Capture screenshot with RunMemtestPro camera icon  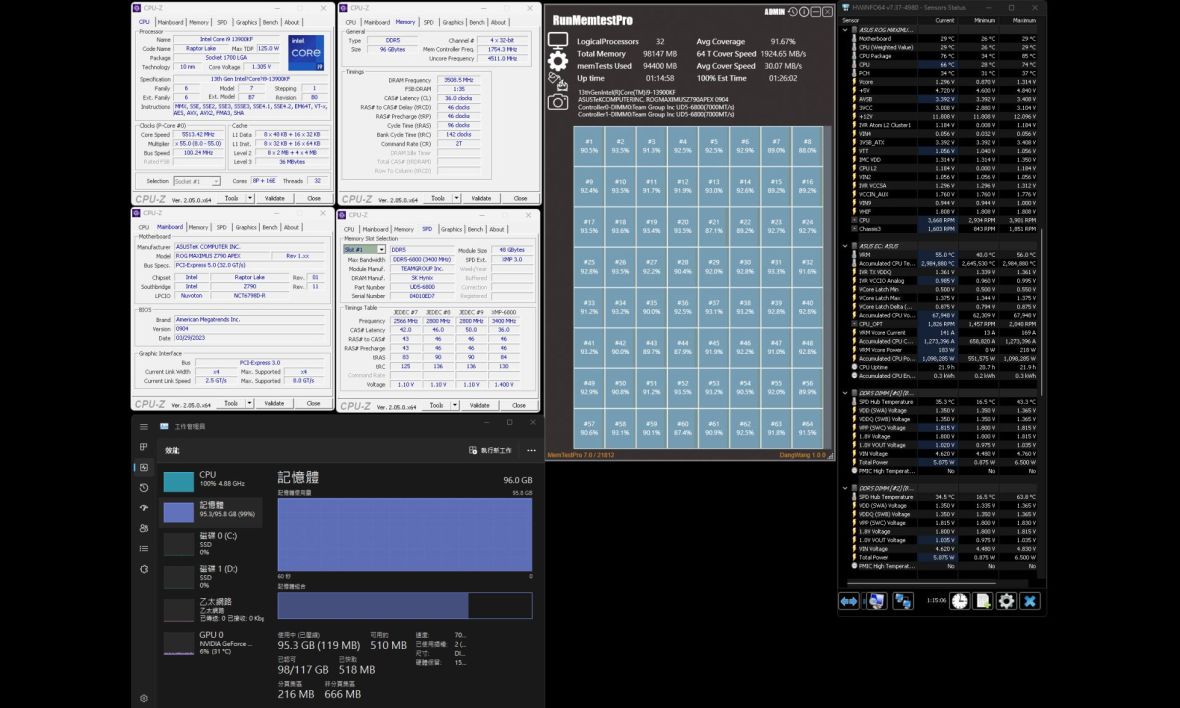tap(557, 102)
